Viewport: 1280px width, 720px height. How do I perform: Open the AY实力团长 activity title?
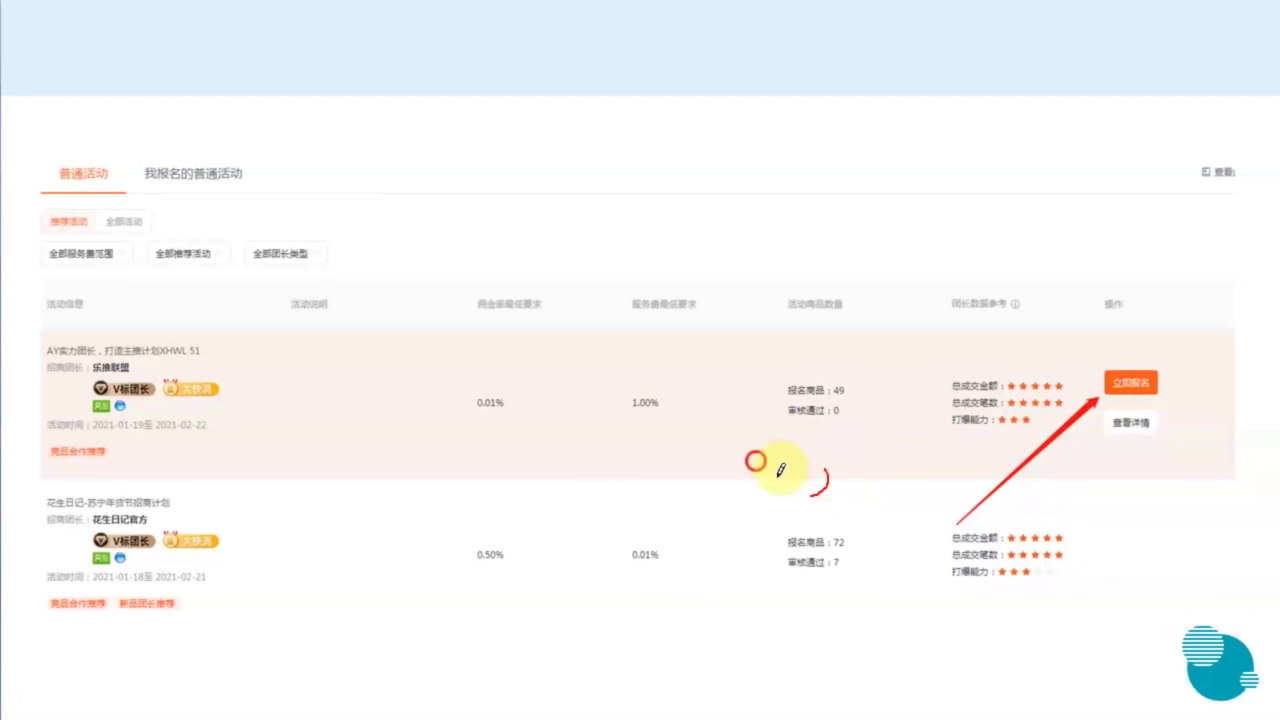coord(123,351)
